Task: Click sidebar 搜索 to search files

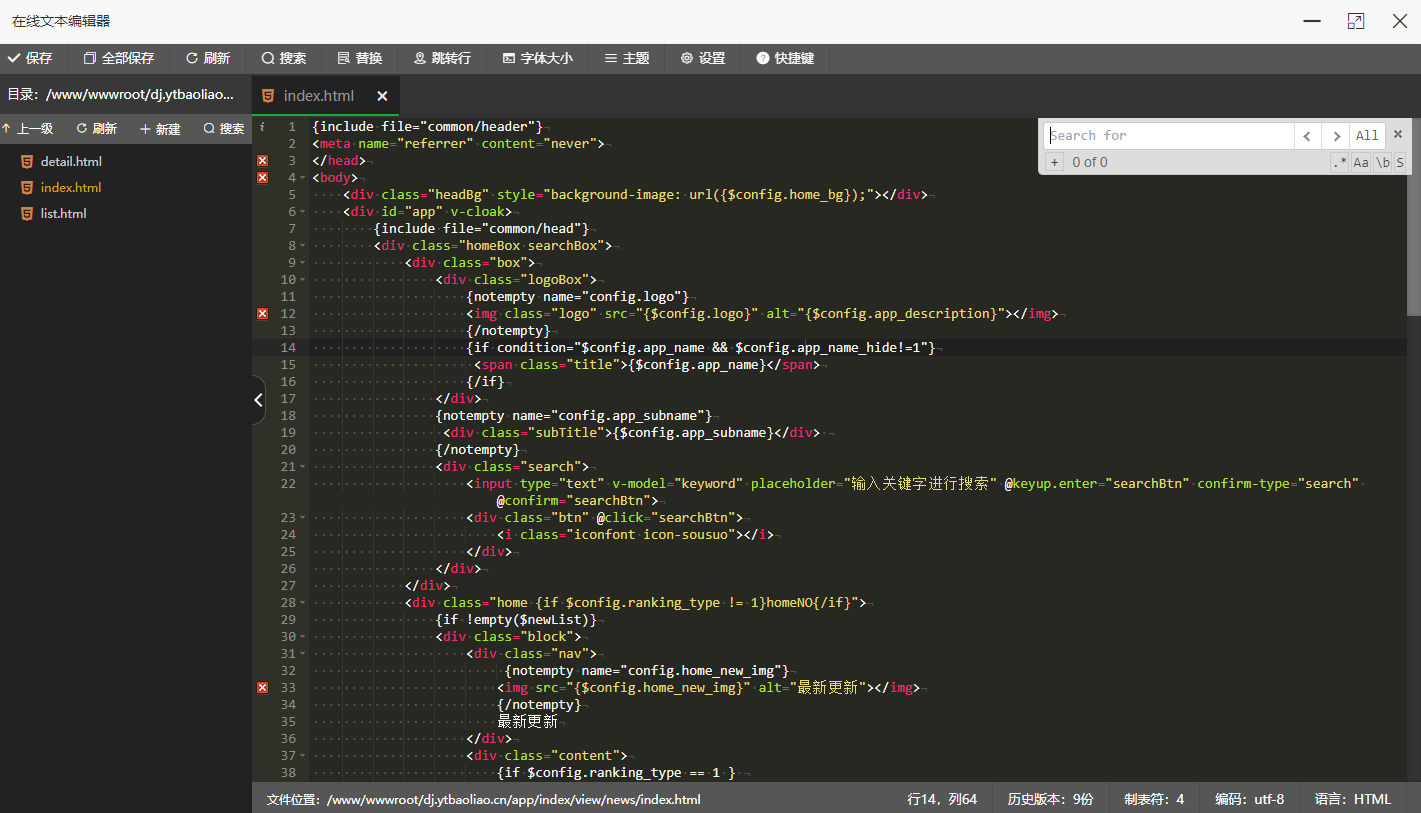Action: click(224, 129)
